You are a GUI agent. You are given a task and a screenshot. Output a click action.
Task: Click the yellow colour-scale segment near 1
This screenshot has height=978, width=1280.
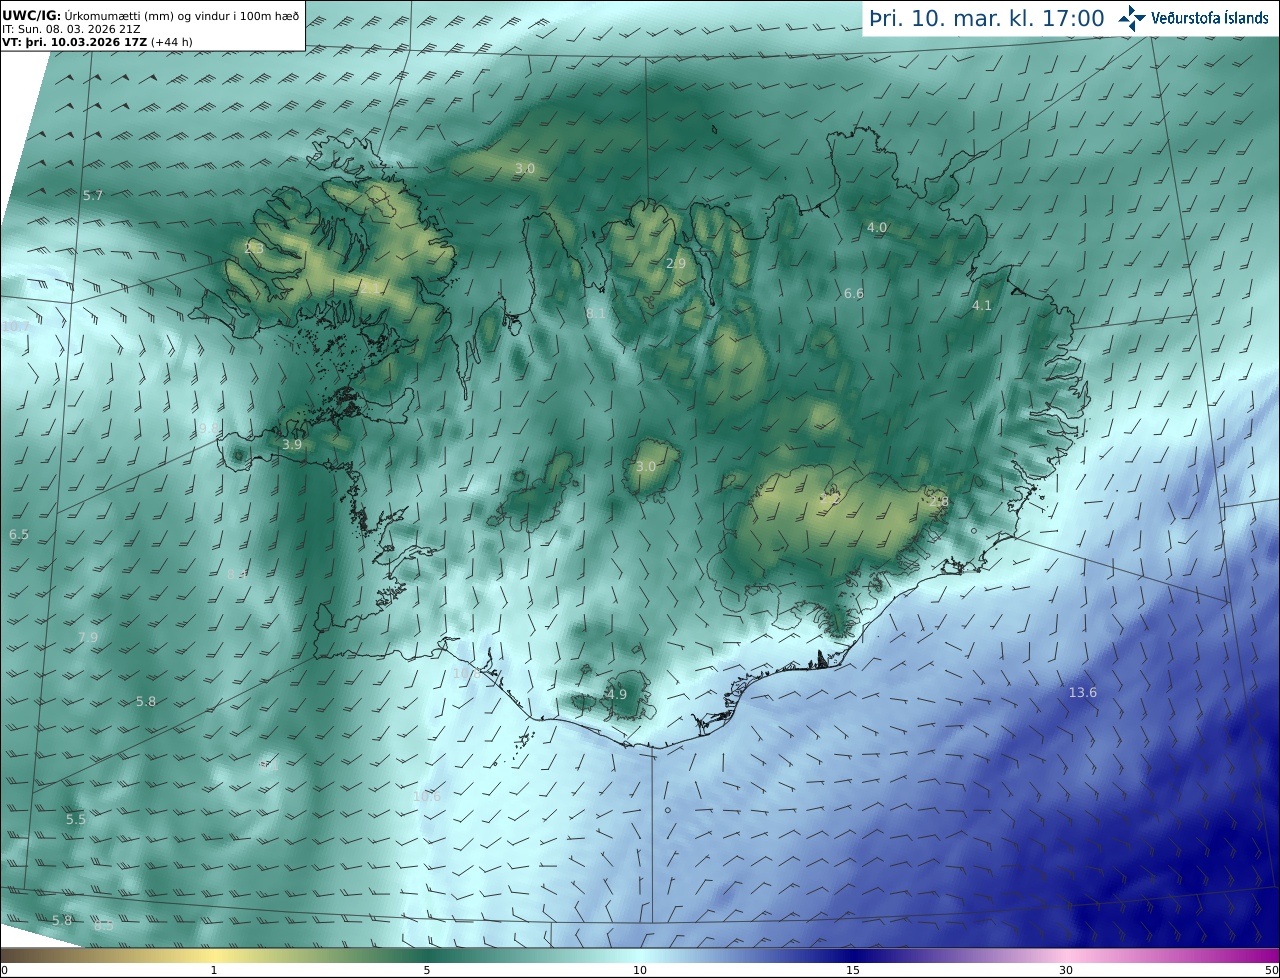214,955
